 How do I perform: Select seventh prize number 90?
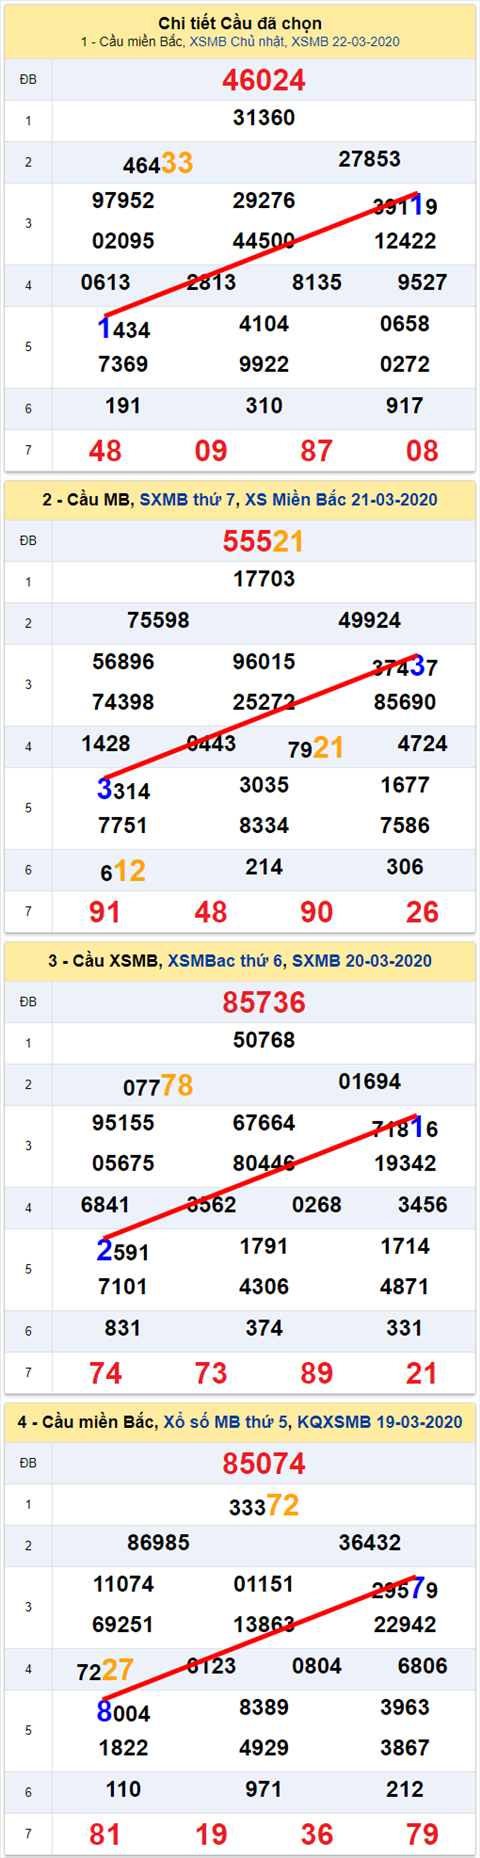click(x=317, y=912)
